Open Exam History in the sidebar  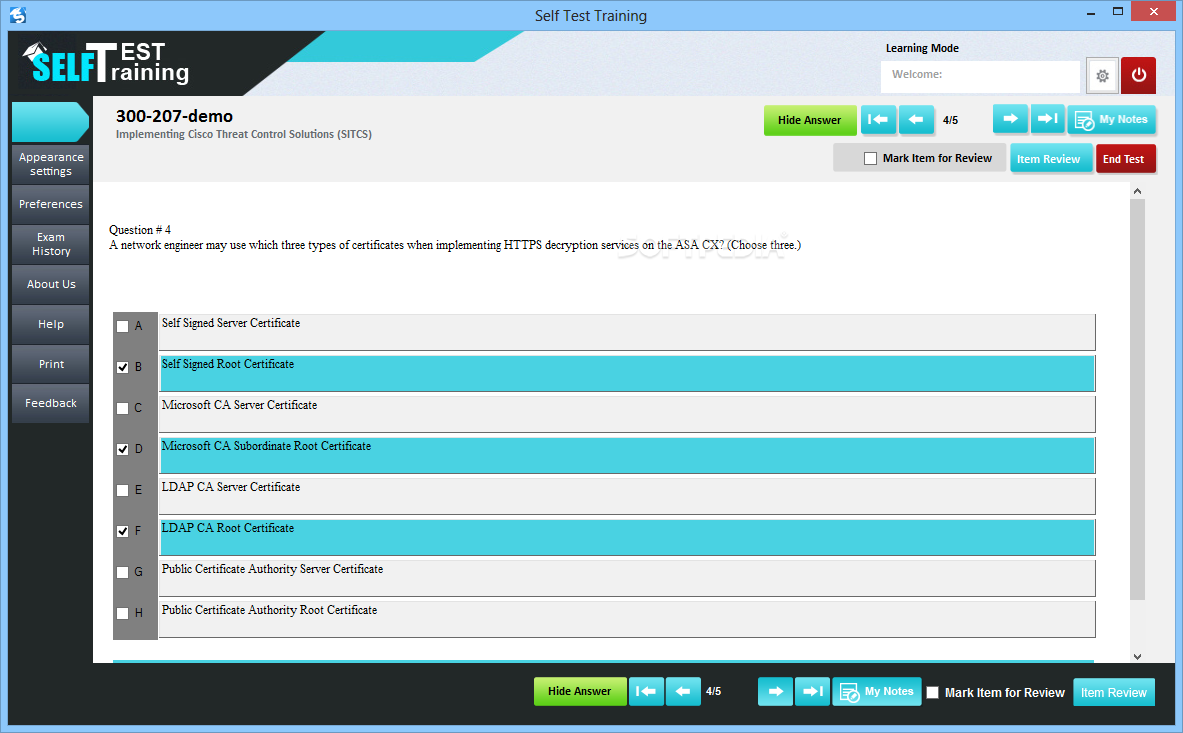click(51, 244)
